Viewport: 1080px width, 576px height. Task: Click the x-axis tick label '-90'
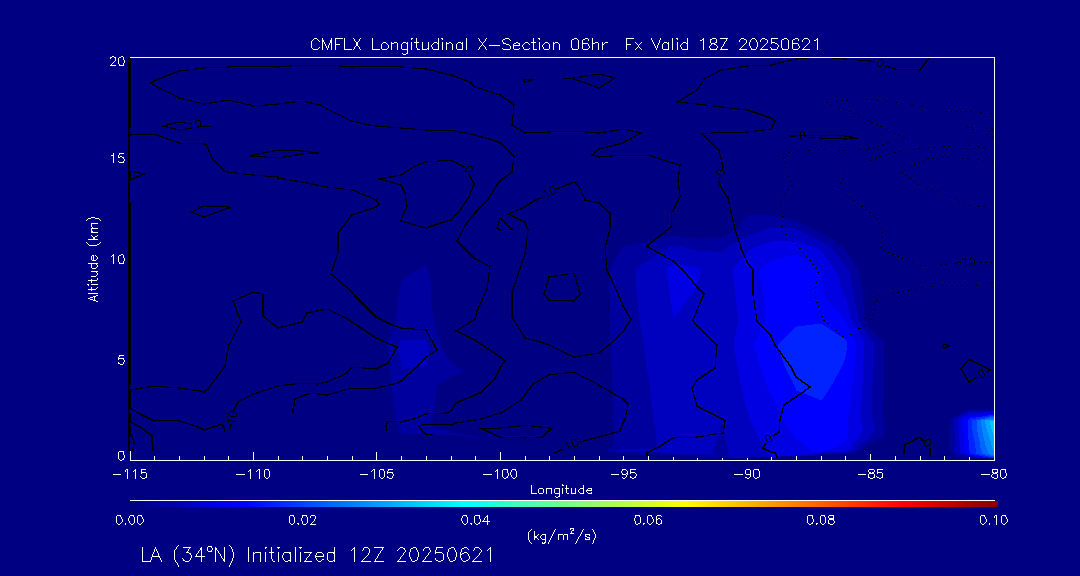747,476
